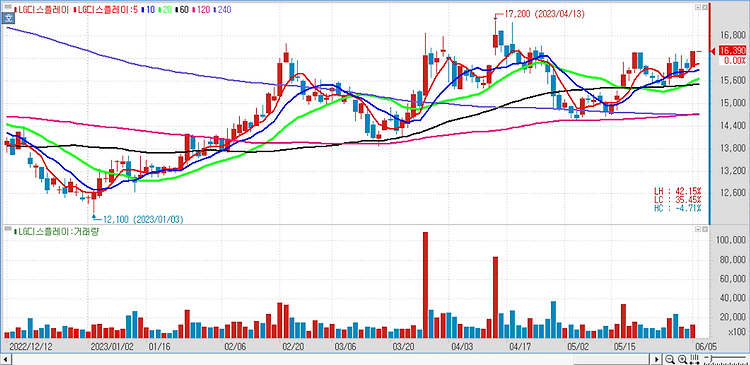Screen dimensions: 750x365
Task: Click the 03/20 date axis label
Action: (x=403, y=345)
